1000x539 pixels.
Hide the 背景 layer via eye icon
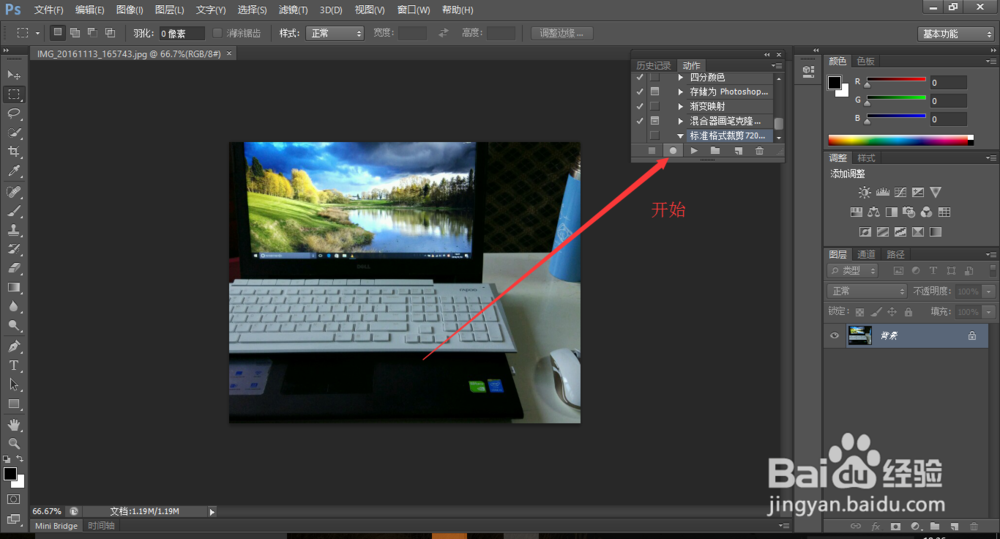pos(834,336)
